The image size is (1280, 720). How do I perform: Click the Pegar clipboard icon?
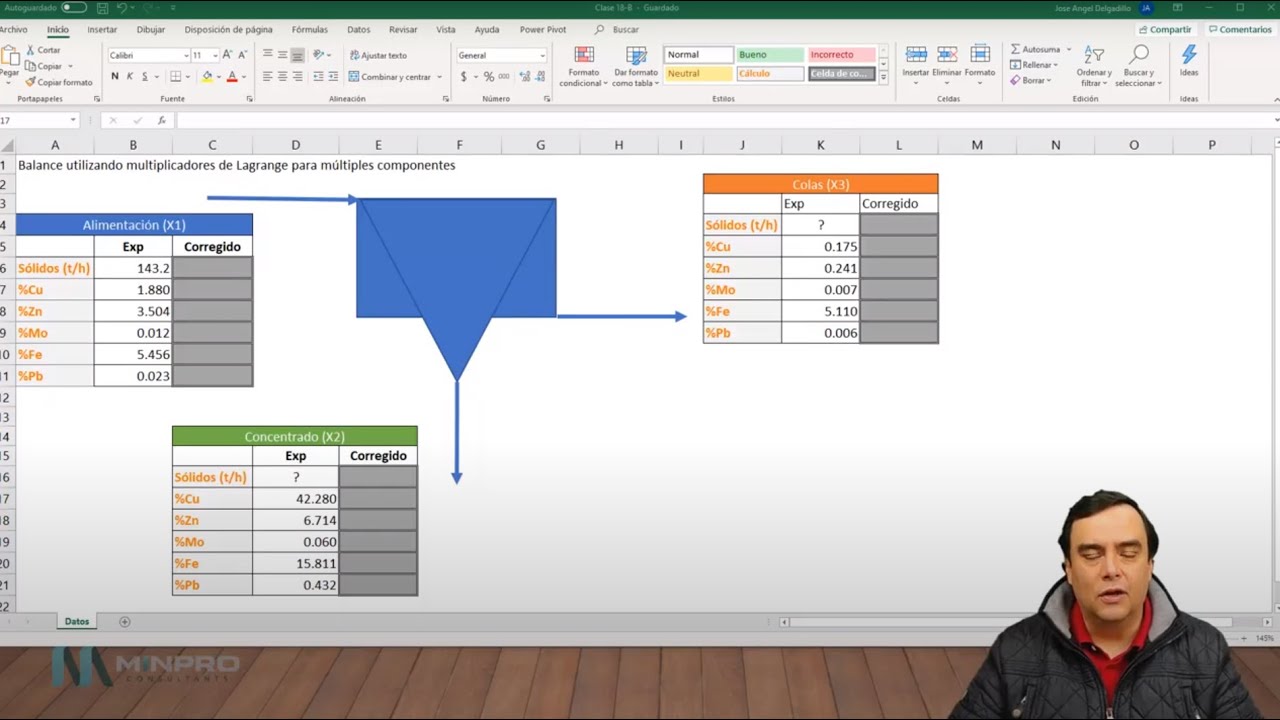(x=9, y=56)
